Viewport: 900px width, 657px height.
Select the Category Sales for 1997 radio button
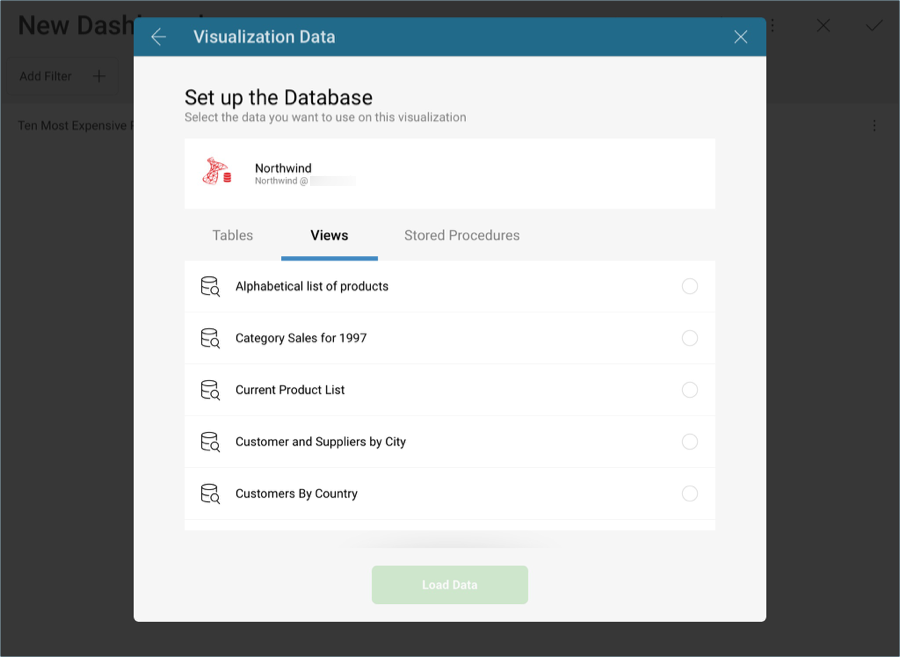click(x=689, y=338)
